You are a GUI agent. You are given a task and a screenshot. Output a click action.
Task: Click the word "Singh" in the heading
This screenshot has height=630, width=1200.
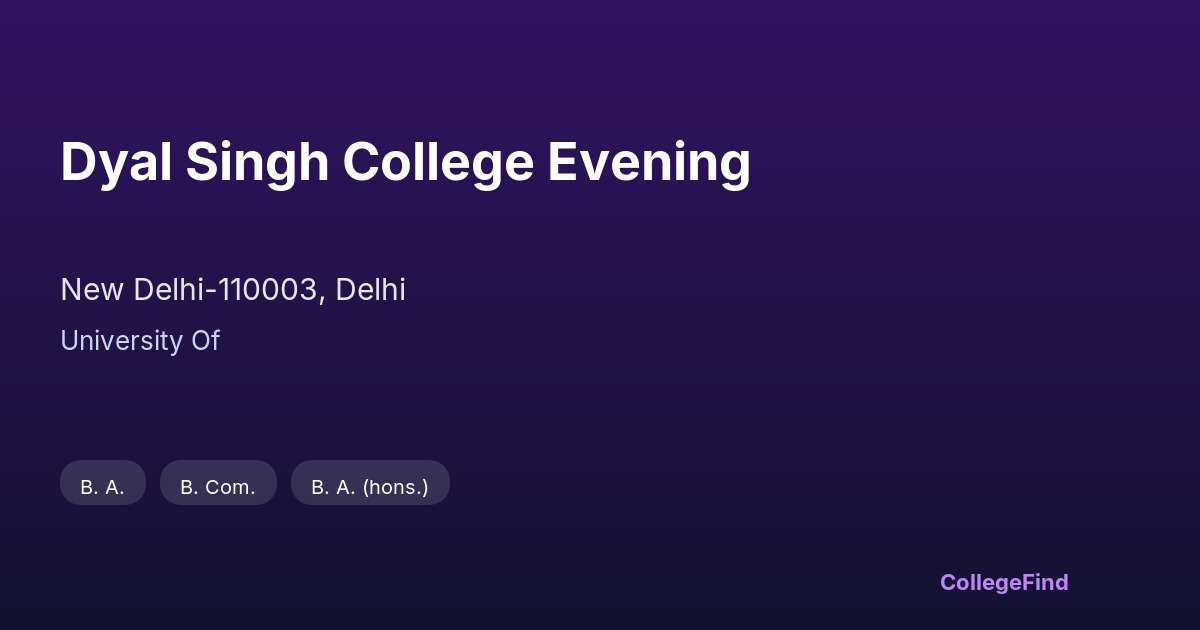click(257, 162)
